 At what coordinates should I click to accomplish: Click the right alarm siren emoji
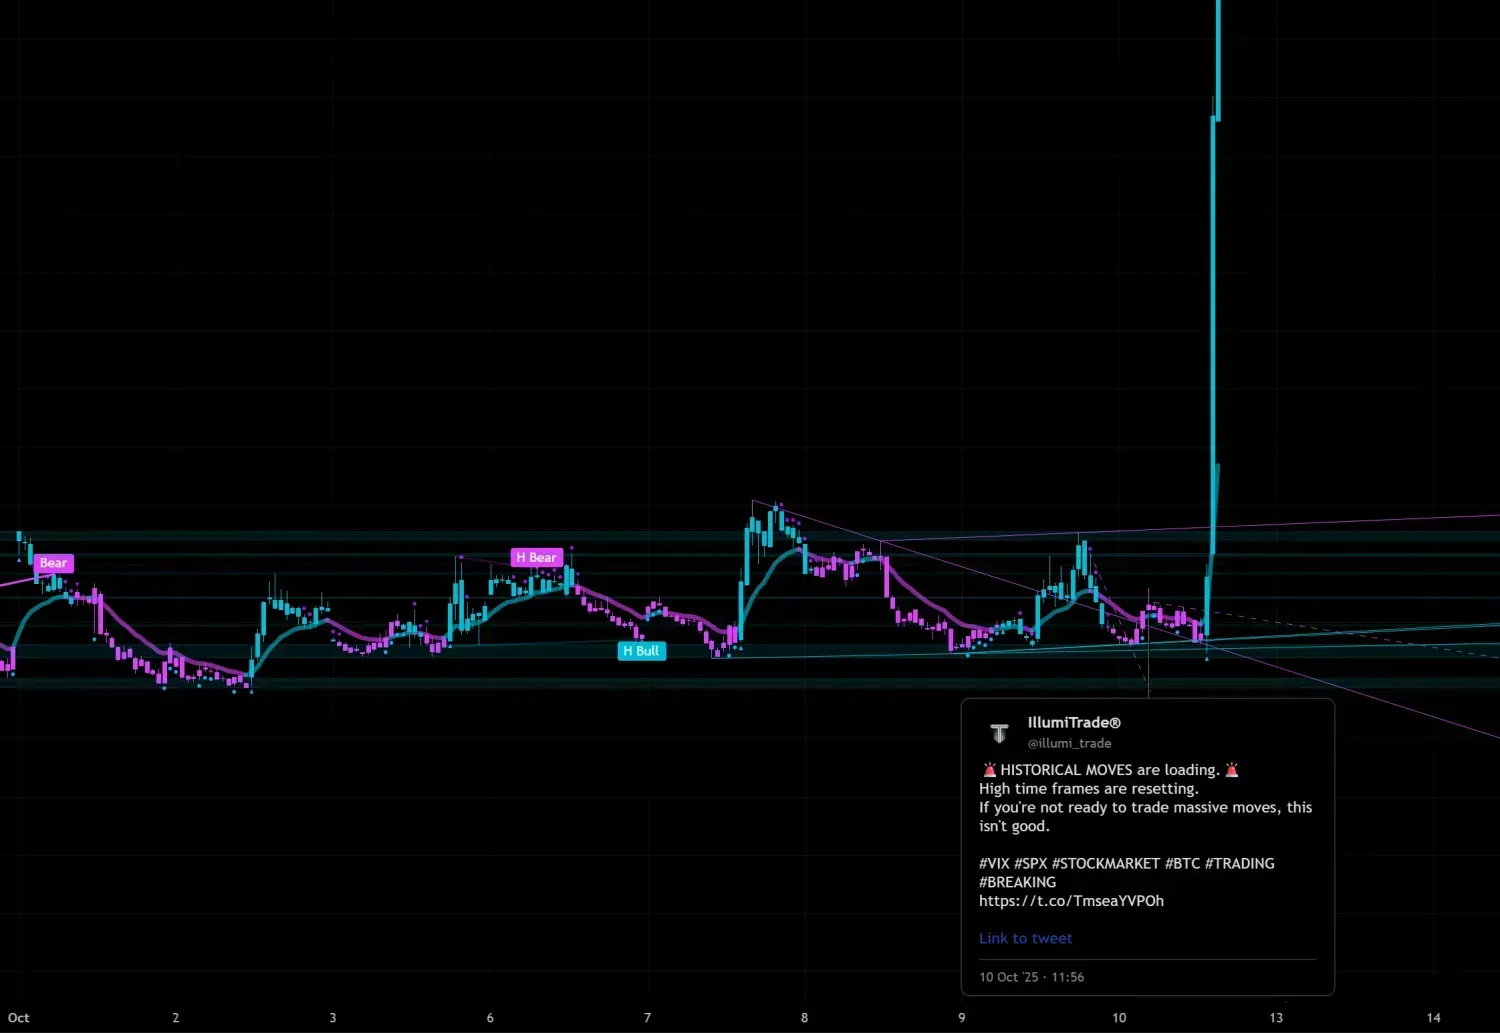1232,769
